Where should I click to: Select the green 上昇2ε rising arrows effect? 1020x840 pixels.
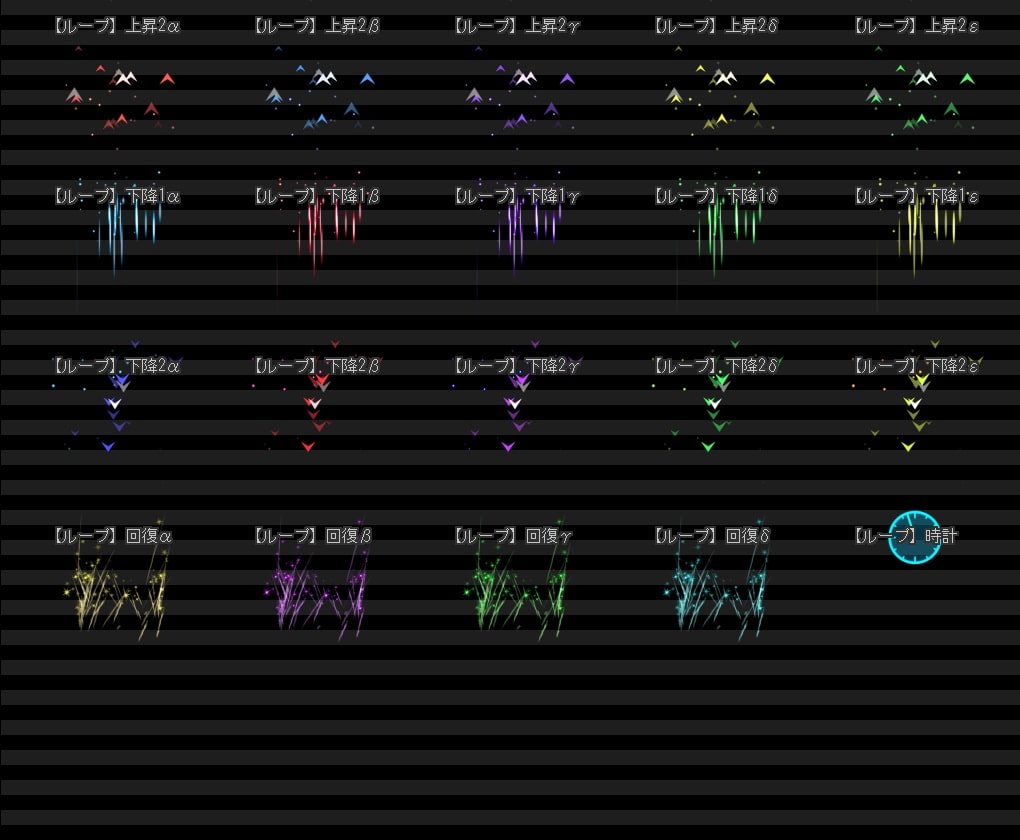920,95
